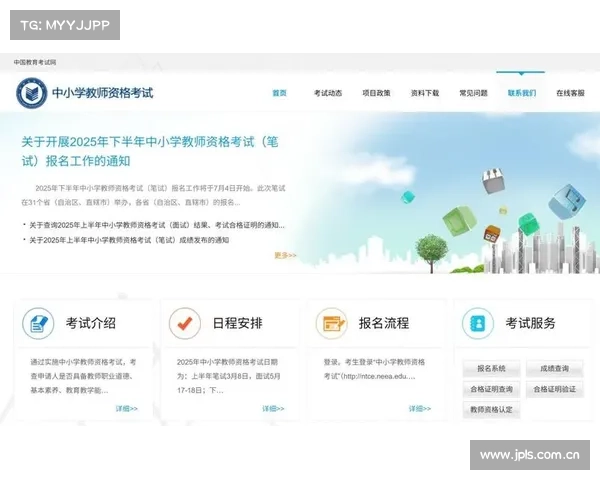
Task: Open 项目政策 navigation item
Action: 377,93
